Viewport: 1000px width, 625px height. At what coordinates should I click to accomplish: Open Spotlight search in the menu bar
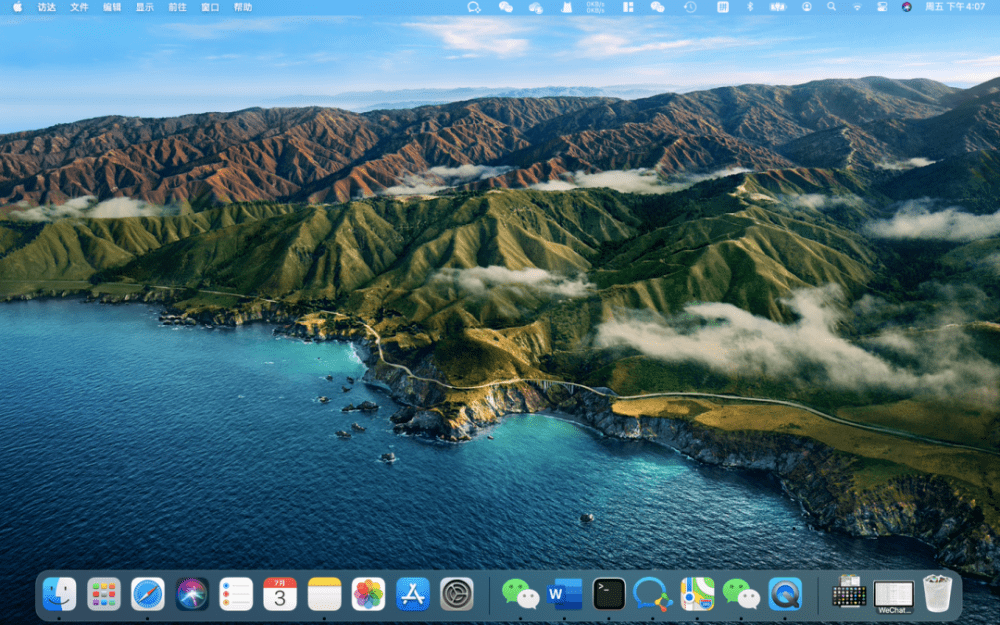pyautogui.click(x=832, y=6)
